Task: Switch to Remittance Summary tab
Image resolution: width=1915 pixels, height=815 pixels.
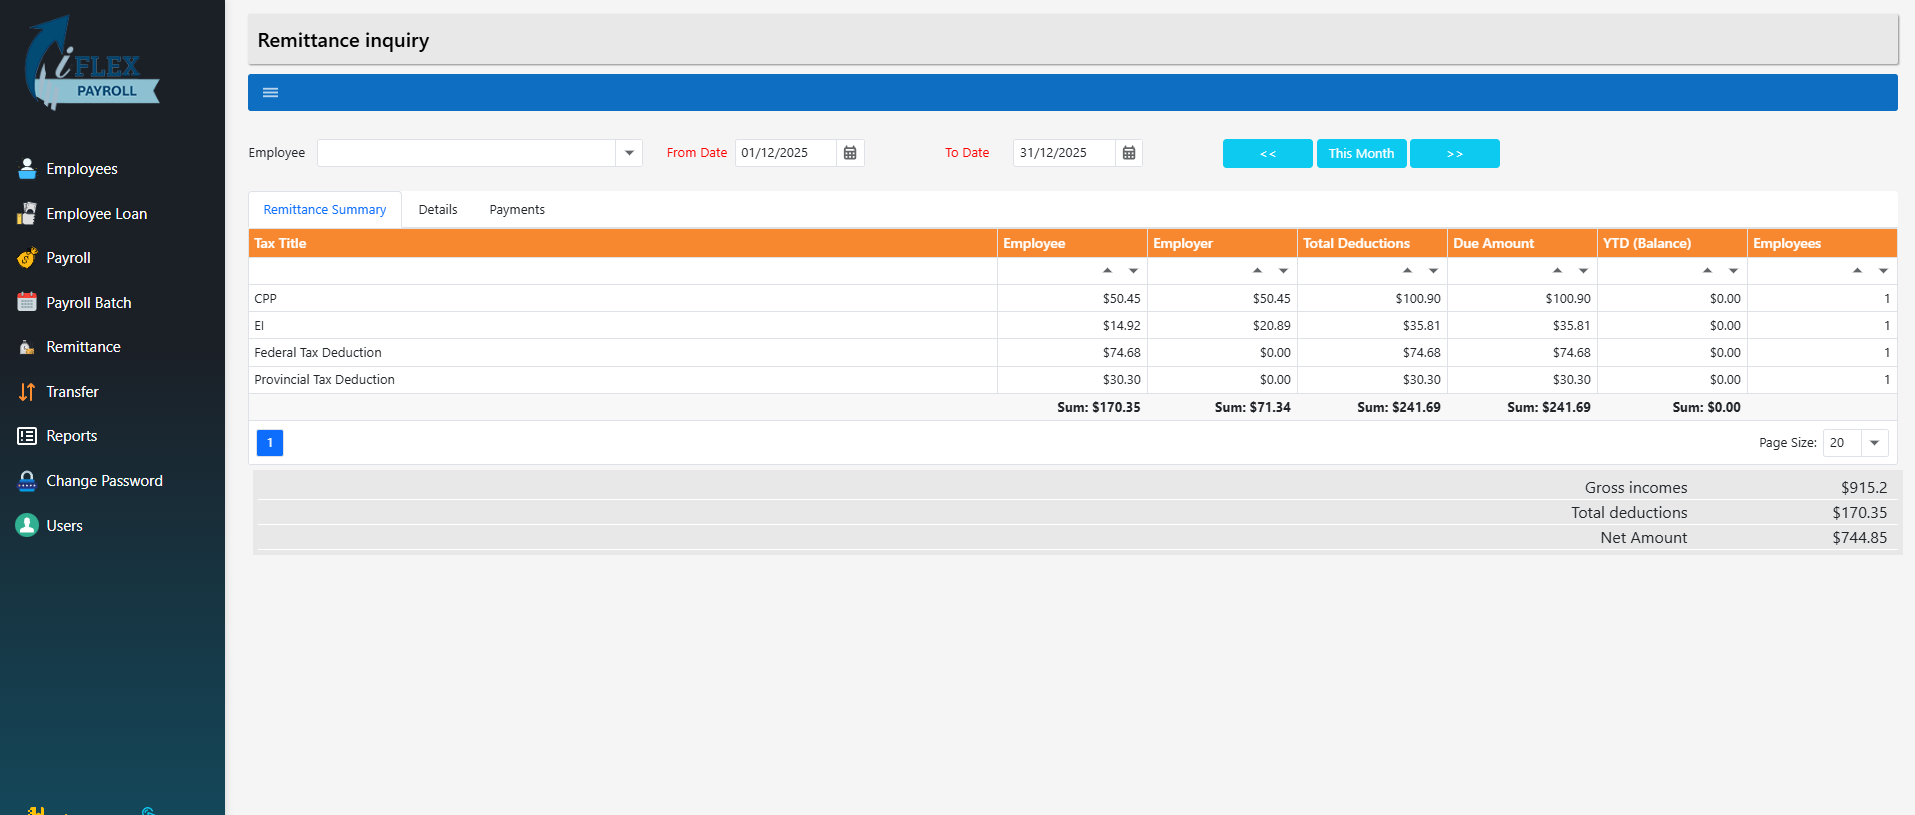Action: pos(325,210)
